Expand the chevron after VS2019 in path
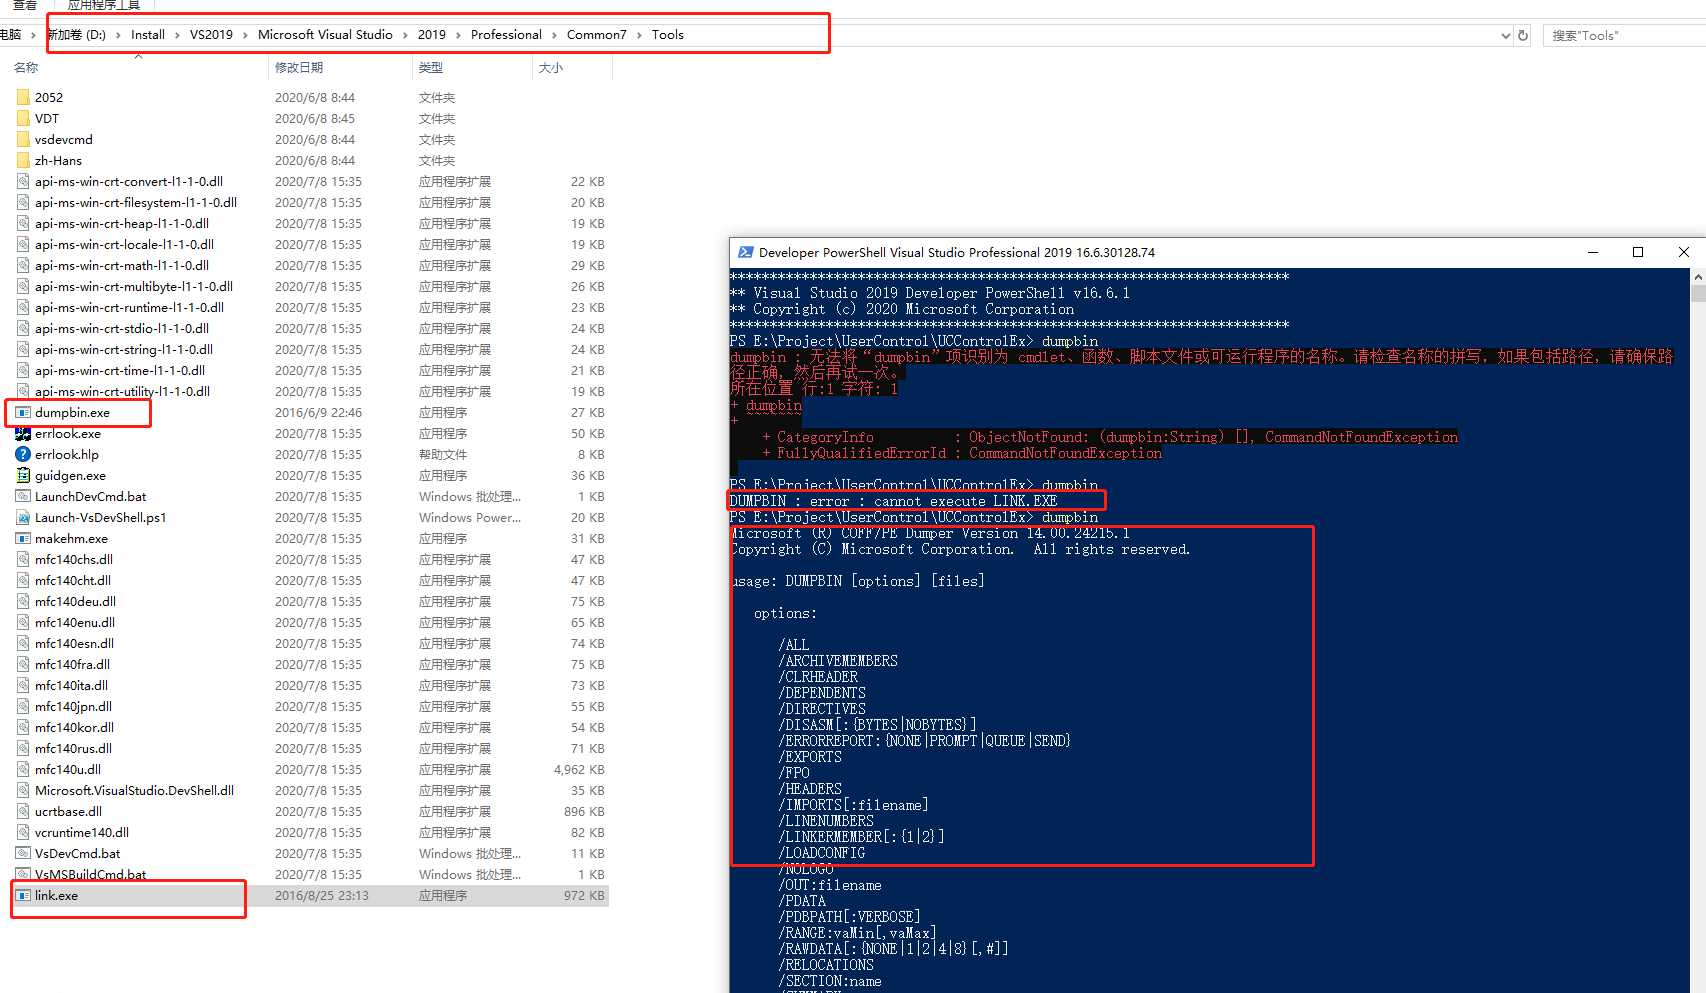 pyautogui.click(x=246, y=35)
